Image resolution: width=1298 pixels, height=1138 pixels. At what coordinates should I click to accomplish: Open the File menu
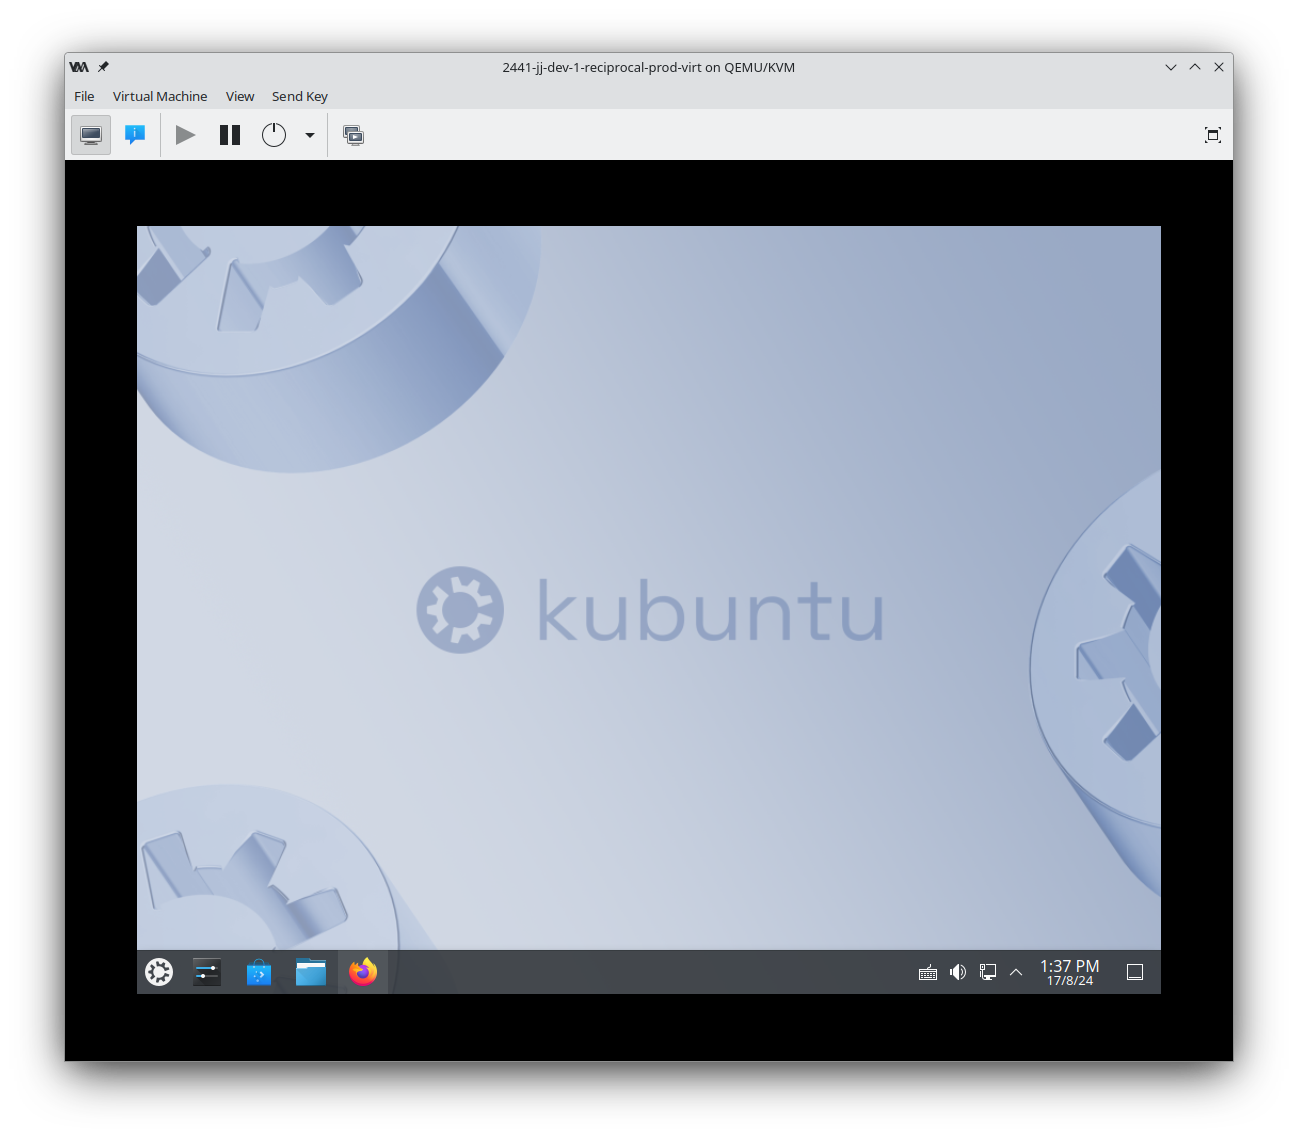pyautogui.click(x=84, y=96)
